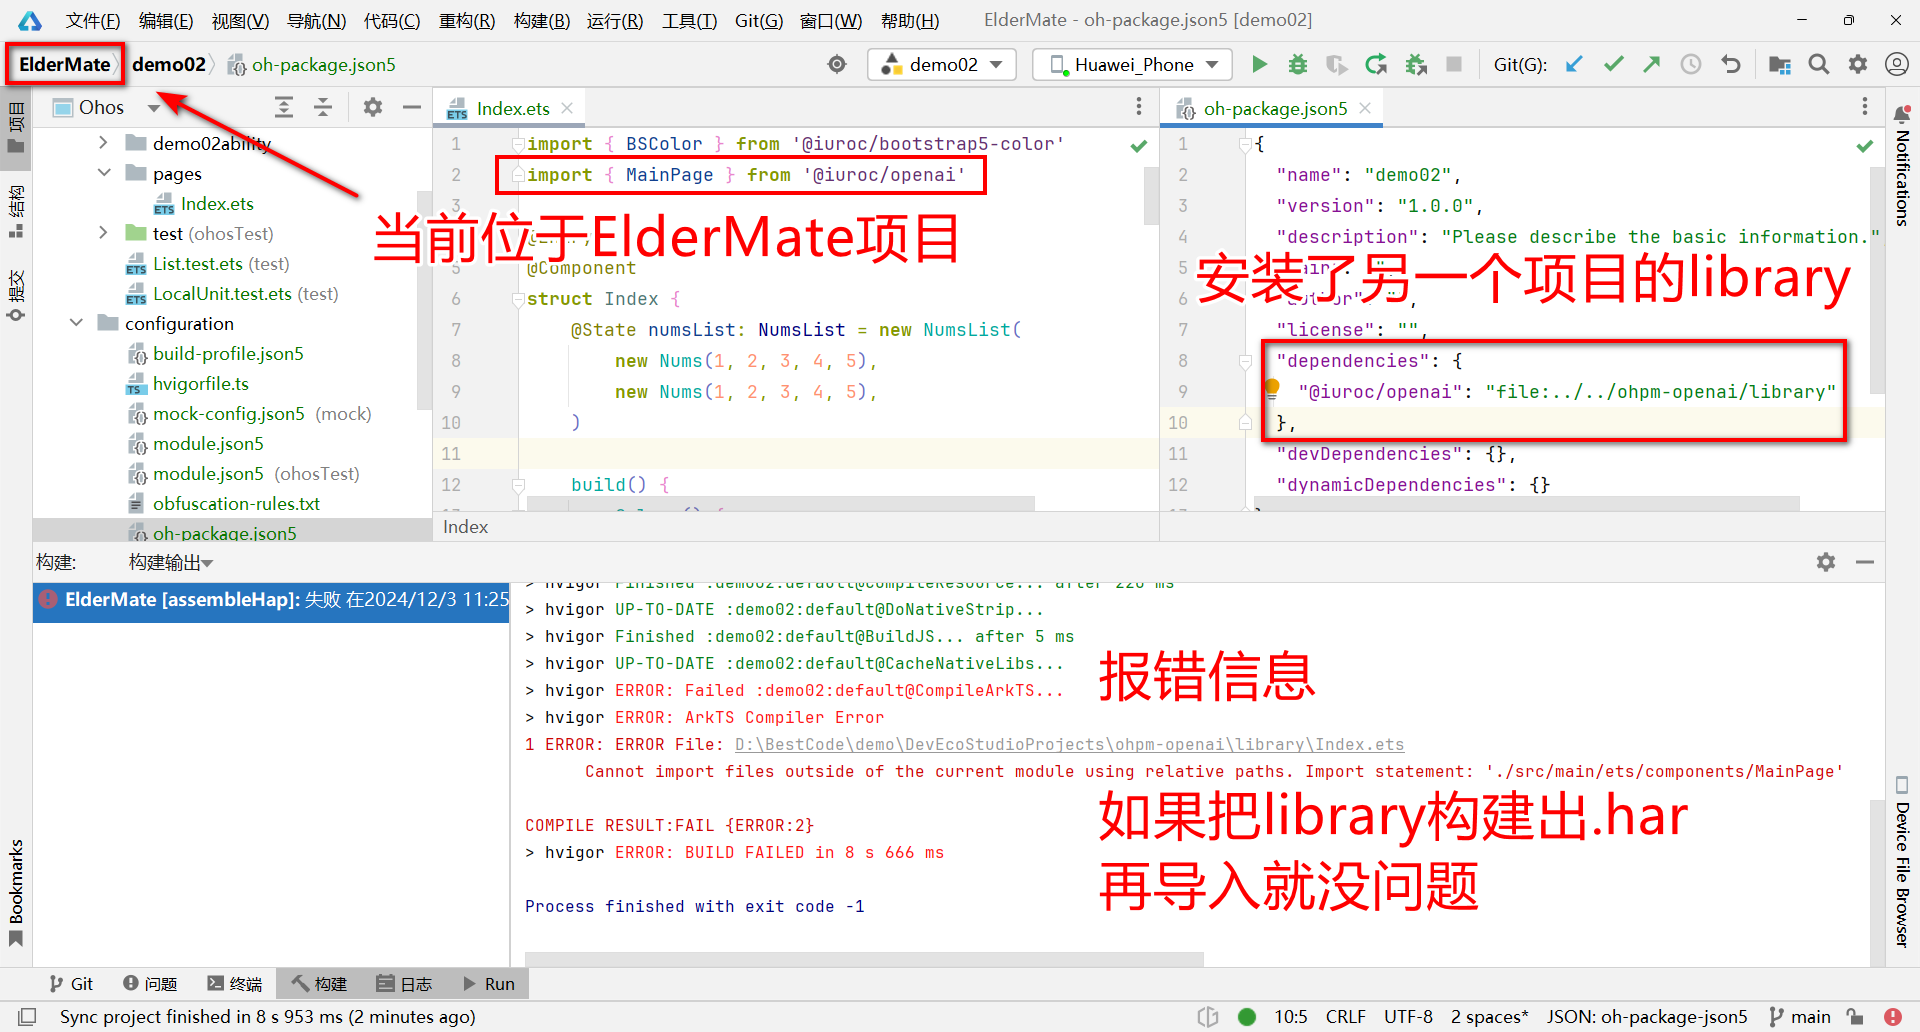The image size is (1920, 1032).
Task: Collapse the pages folder
Action: point(103,173)
